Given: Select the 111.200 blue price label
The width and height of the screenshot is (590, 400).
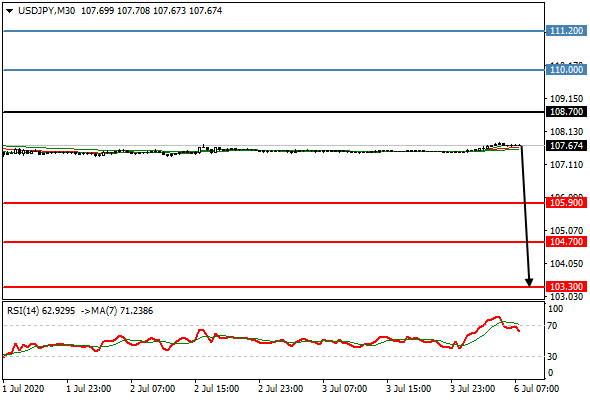Looking at the screenshot, I should pos(566,31).
